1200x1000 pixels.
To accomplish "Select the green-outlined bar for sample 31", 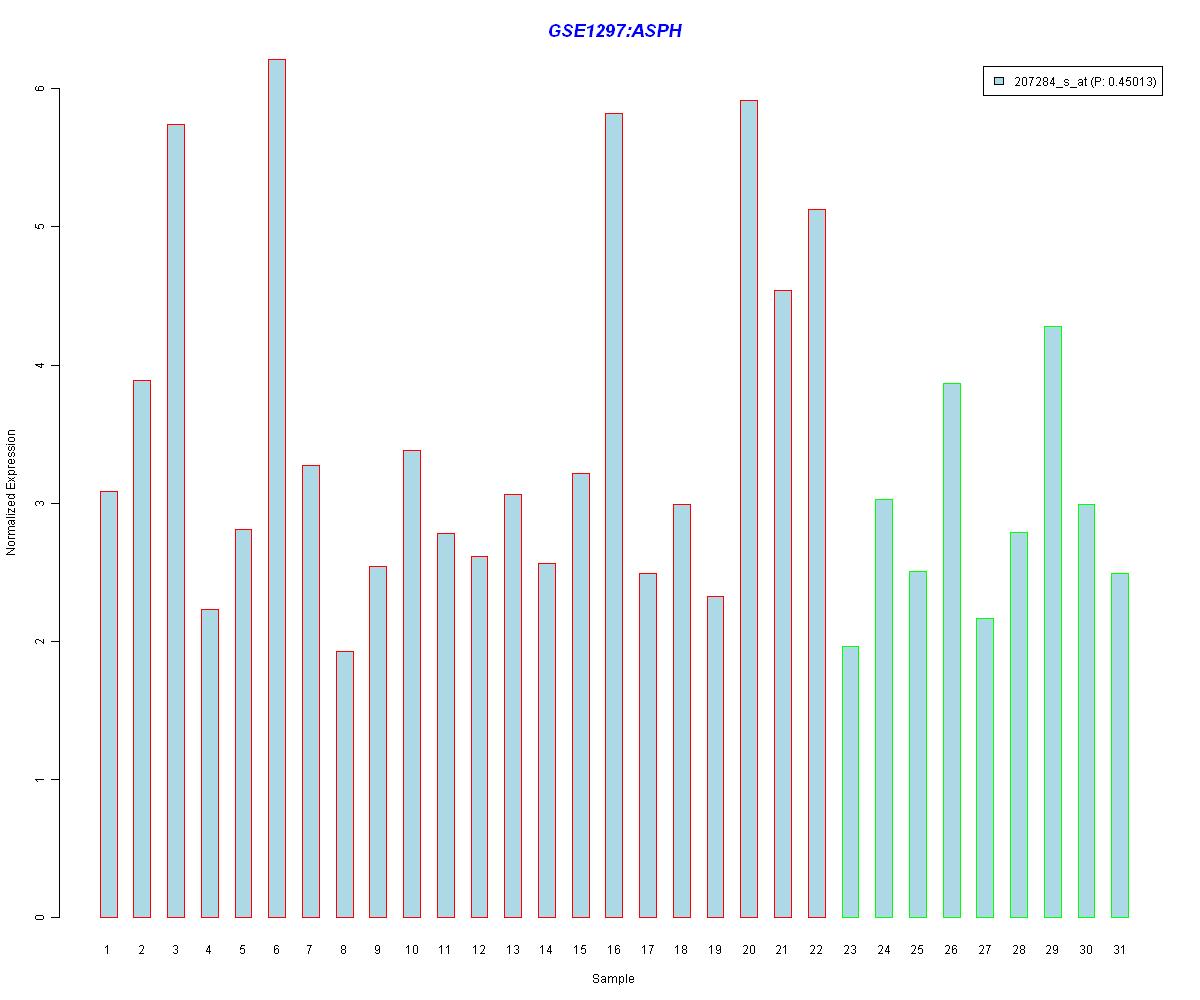I will [x=1119, y=745].
